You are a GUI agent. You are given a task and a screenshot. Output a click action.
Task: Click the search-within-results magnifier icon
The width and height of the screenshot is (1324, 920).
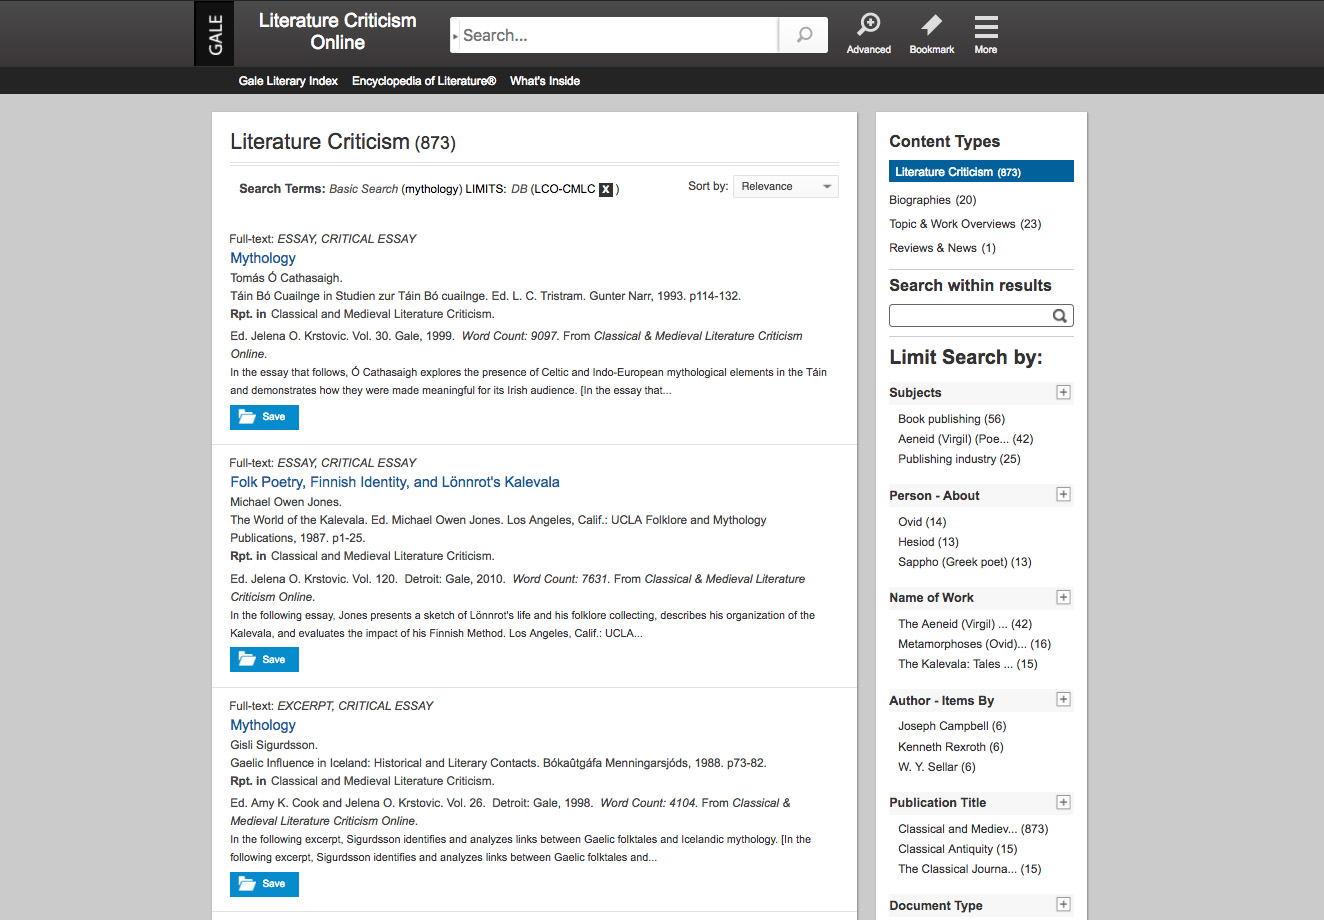[1060, 316]
